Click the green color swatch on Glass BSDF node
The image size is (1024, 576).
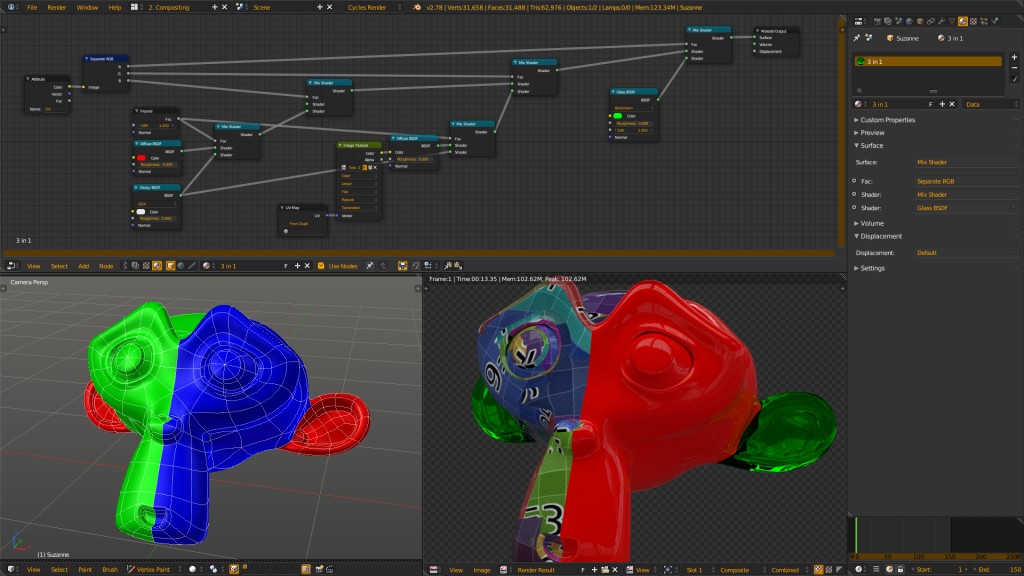[x=618, y=116]
